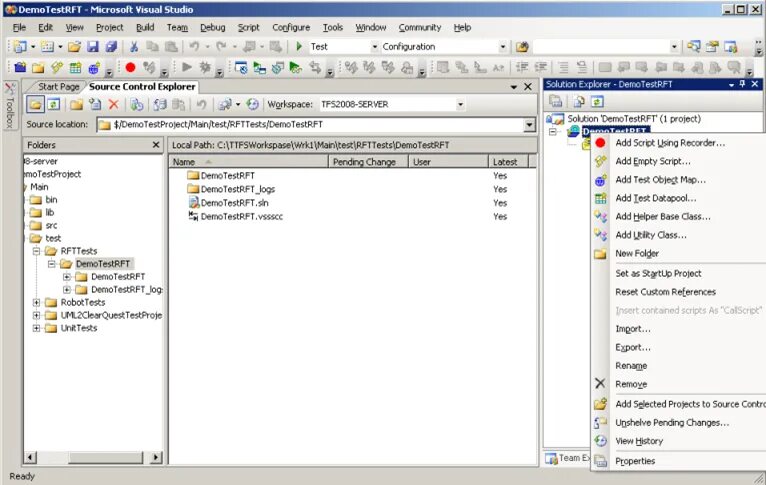Open the Toolbox side panel
The image size is (766, 485).
[x=9, y=105]
